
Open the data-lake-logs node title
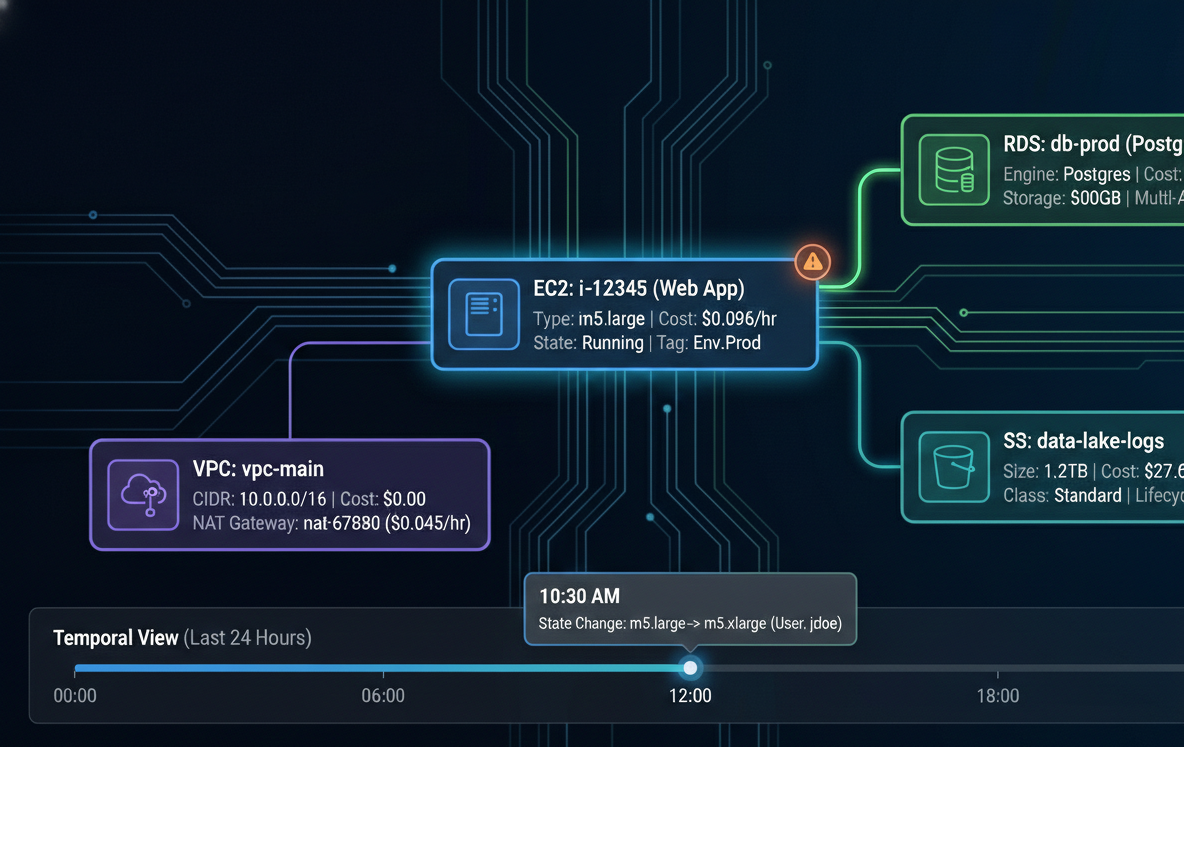(x=1083, y=441)
